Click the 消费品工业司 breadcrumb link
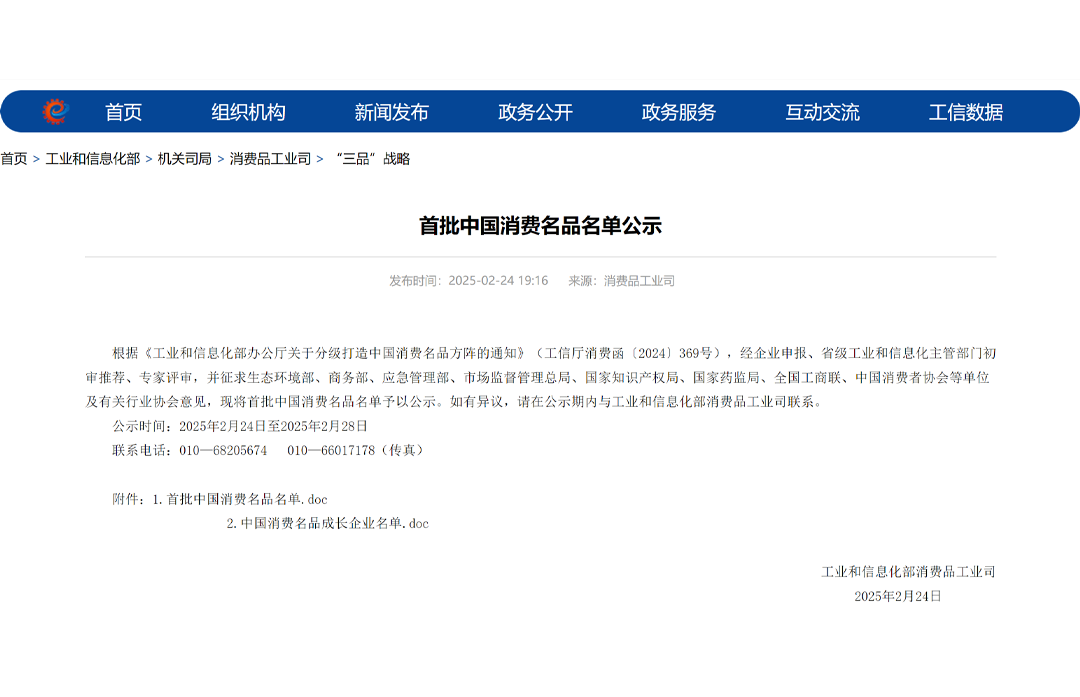Screen dimensions: 1080x697 [270, 159]
